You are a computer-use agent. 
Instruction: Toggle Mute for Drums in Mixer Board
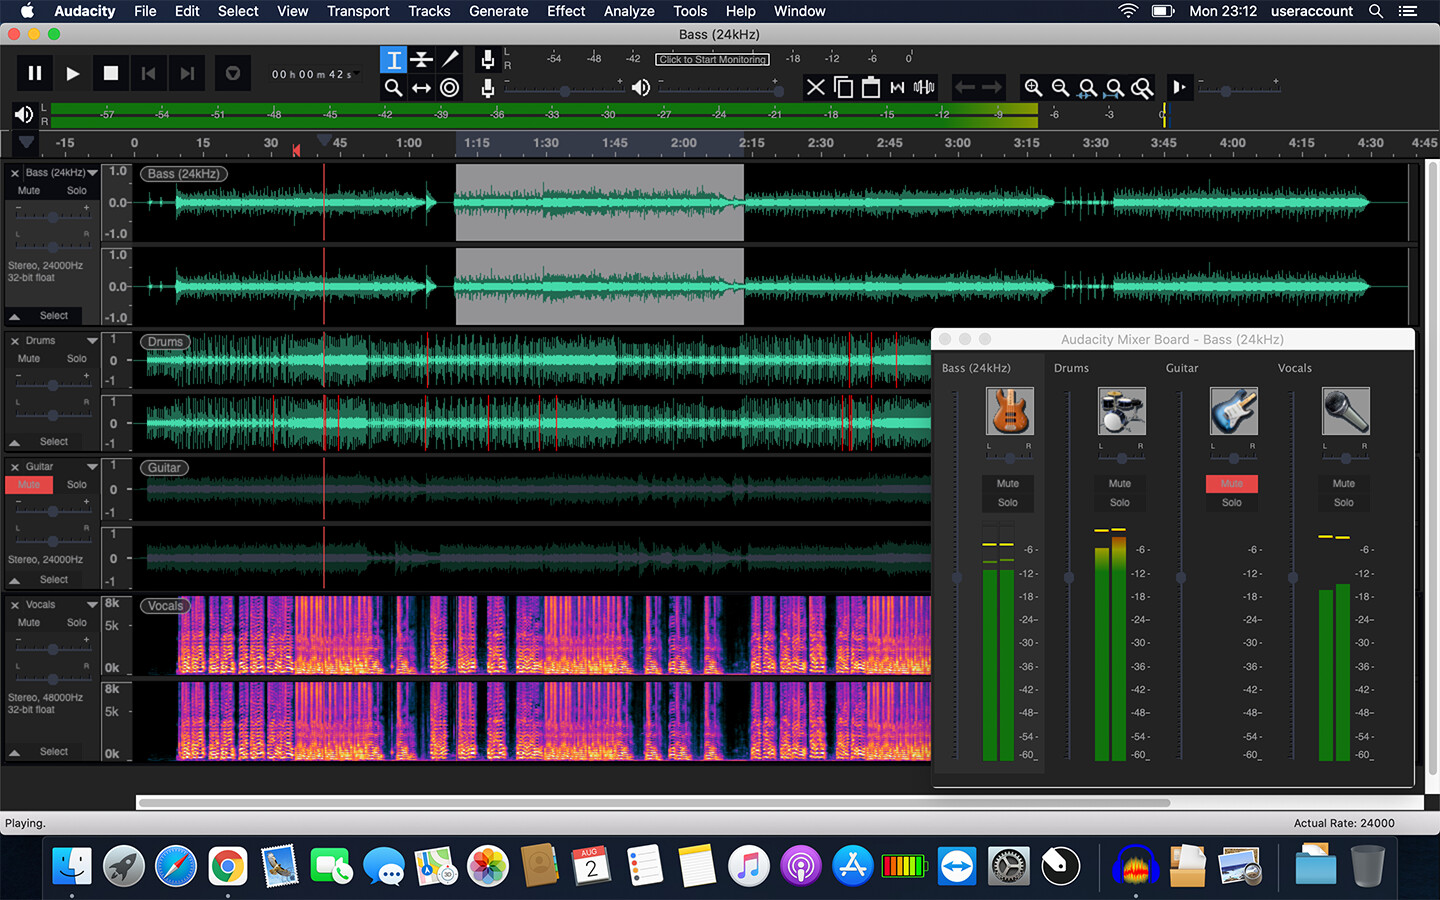[x=1120, y=483]
